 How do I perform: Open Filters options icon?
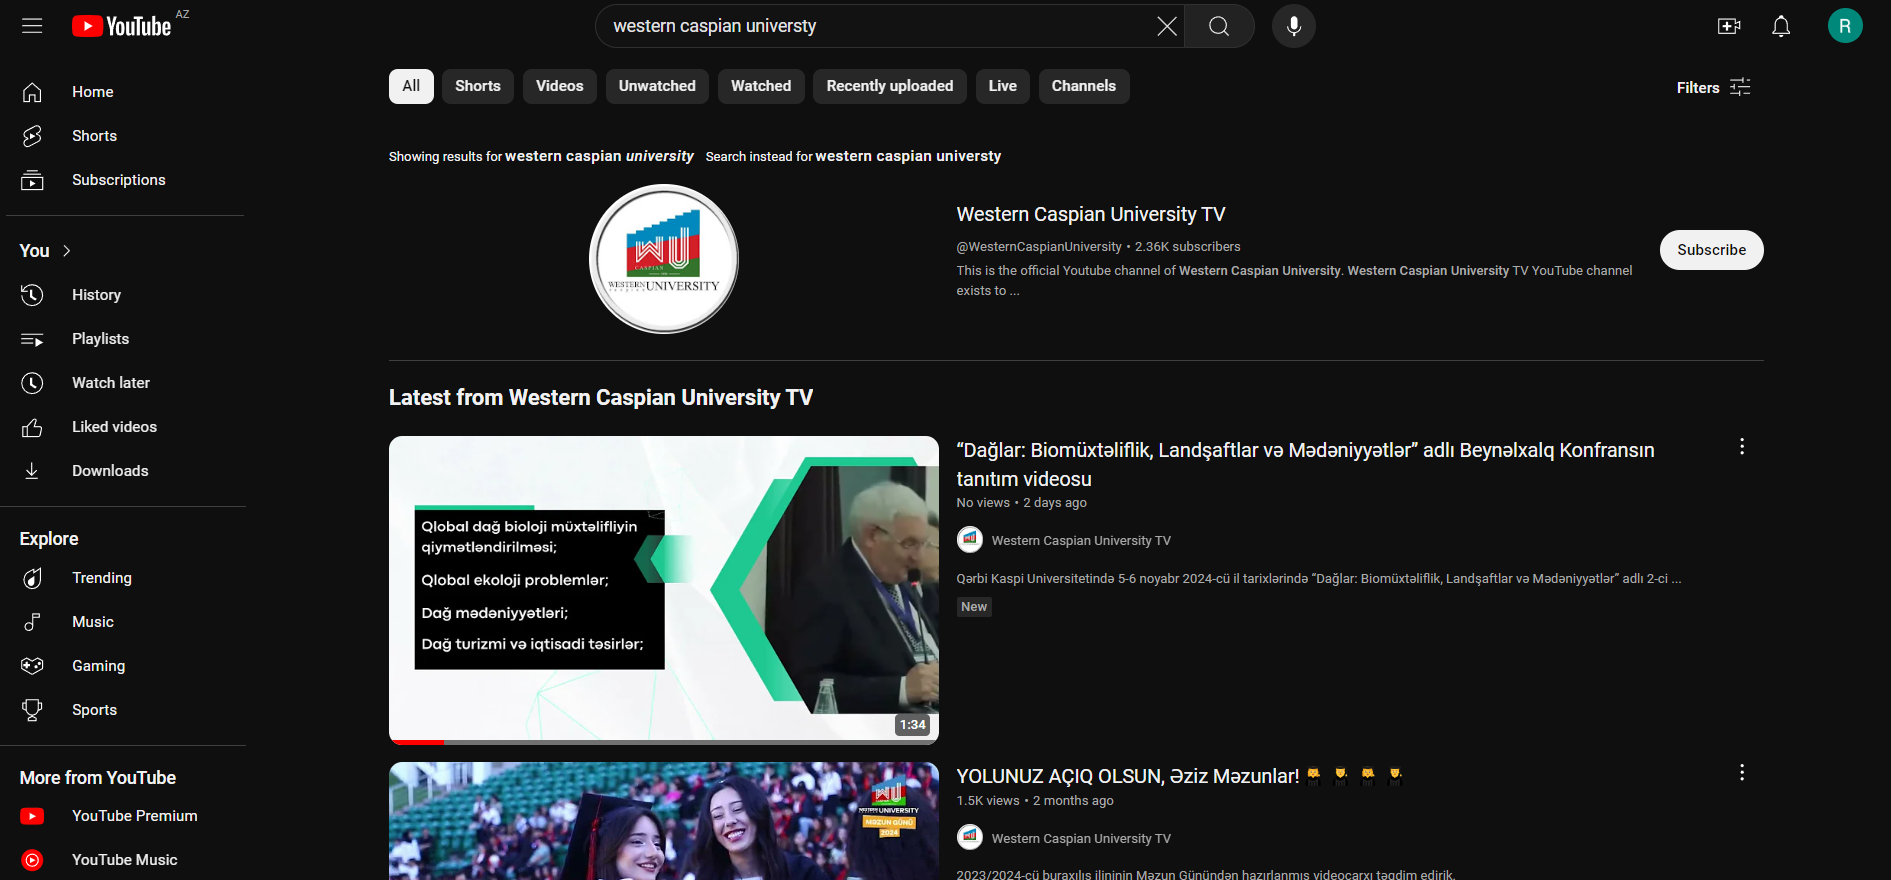(1740, 87)
